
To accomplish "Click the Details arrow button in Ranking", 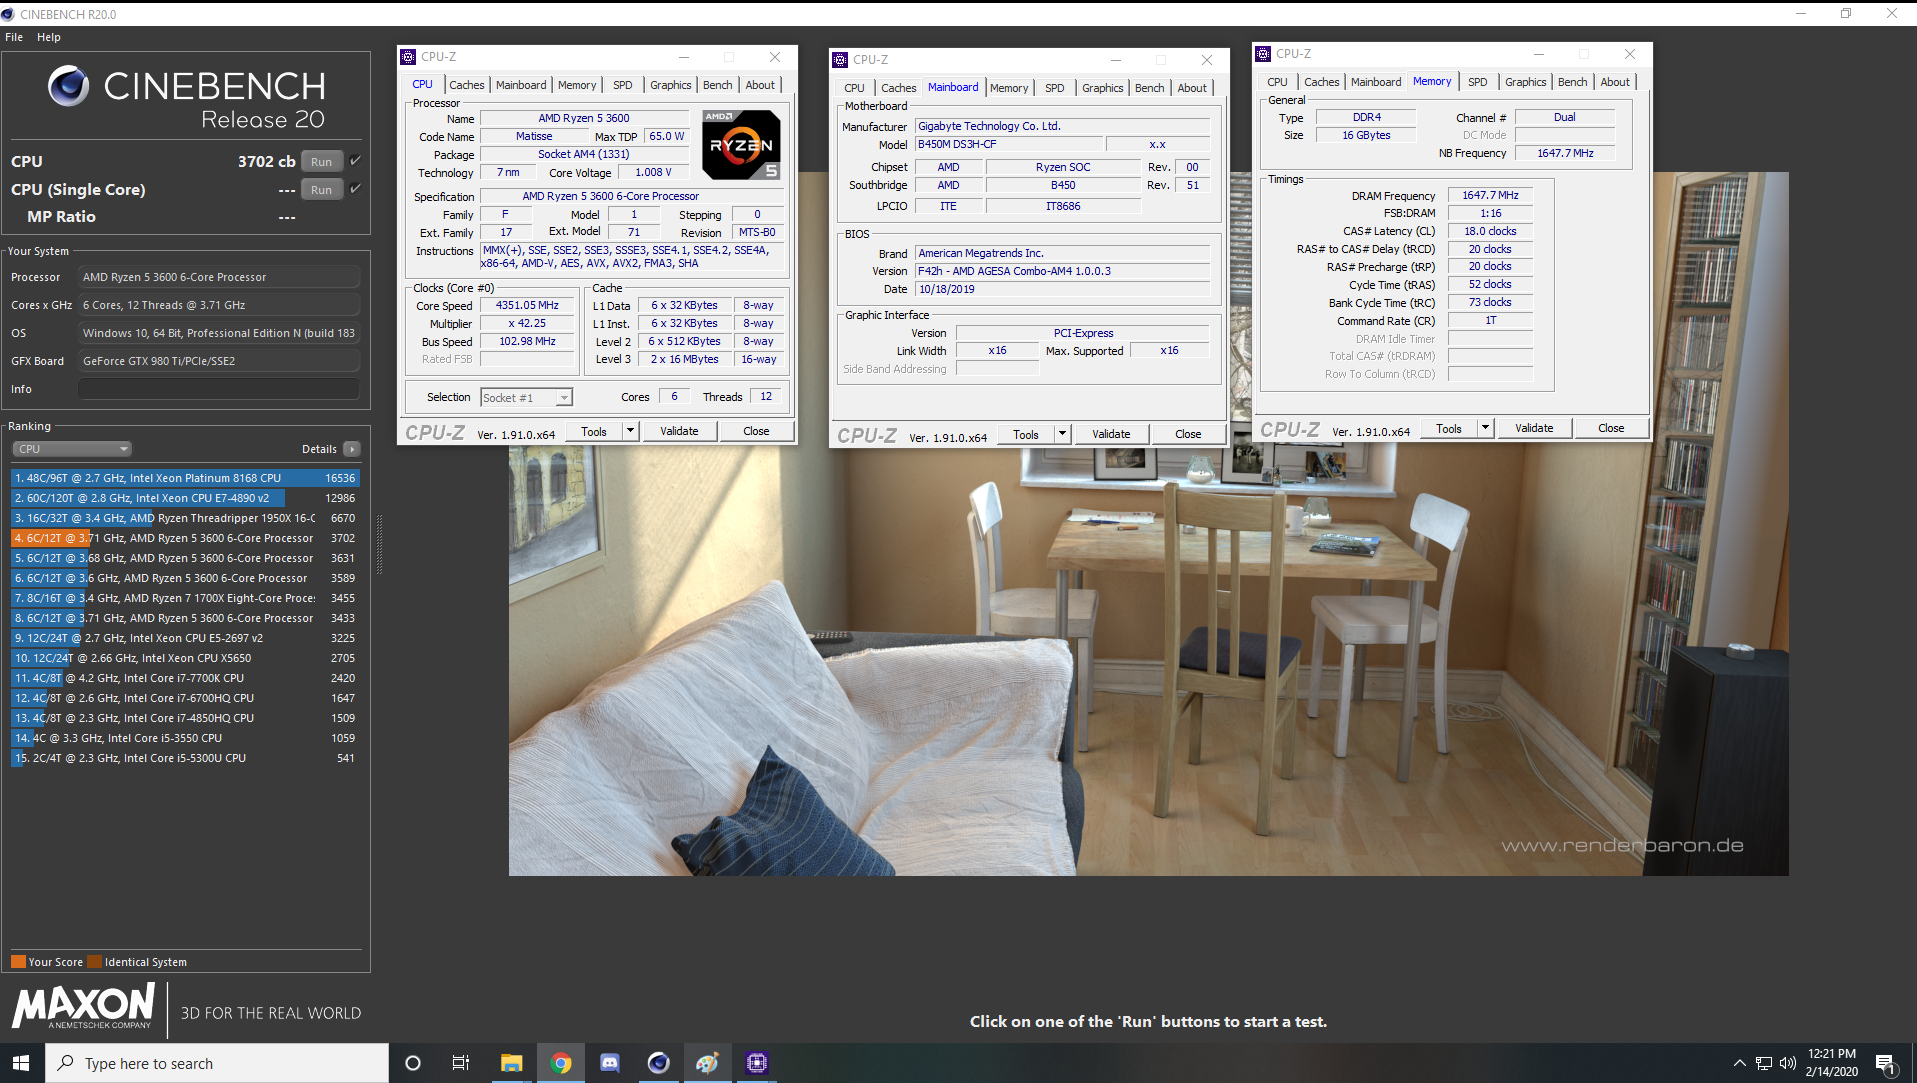I will click(x=351, y=449).
